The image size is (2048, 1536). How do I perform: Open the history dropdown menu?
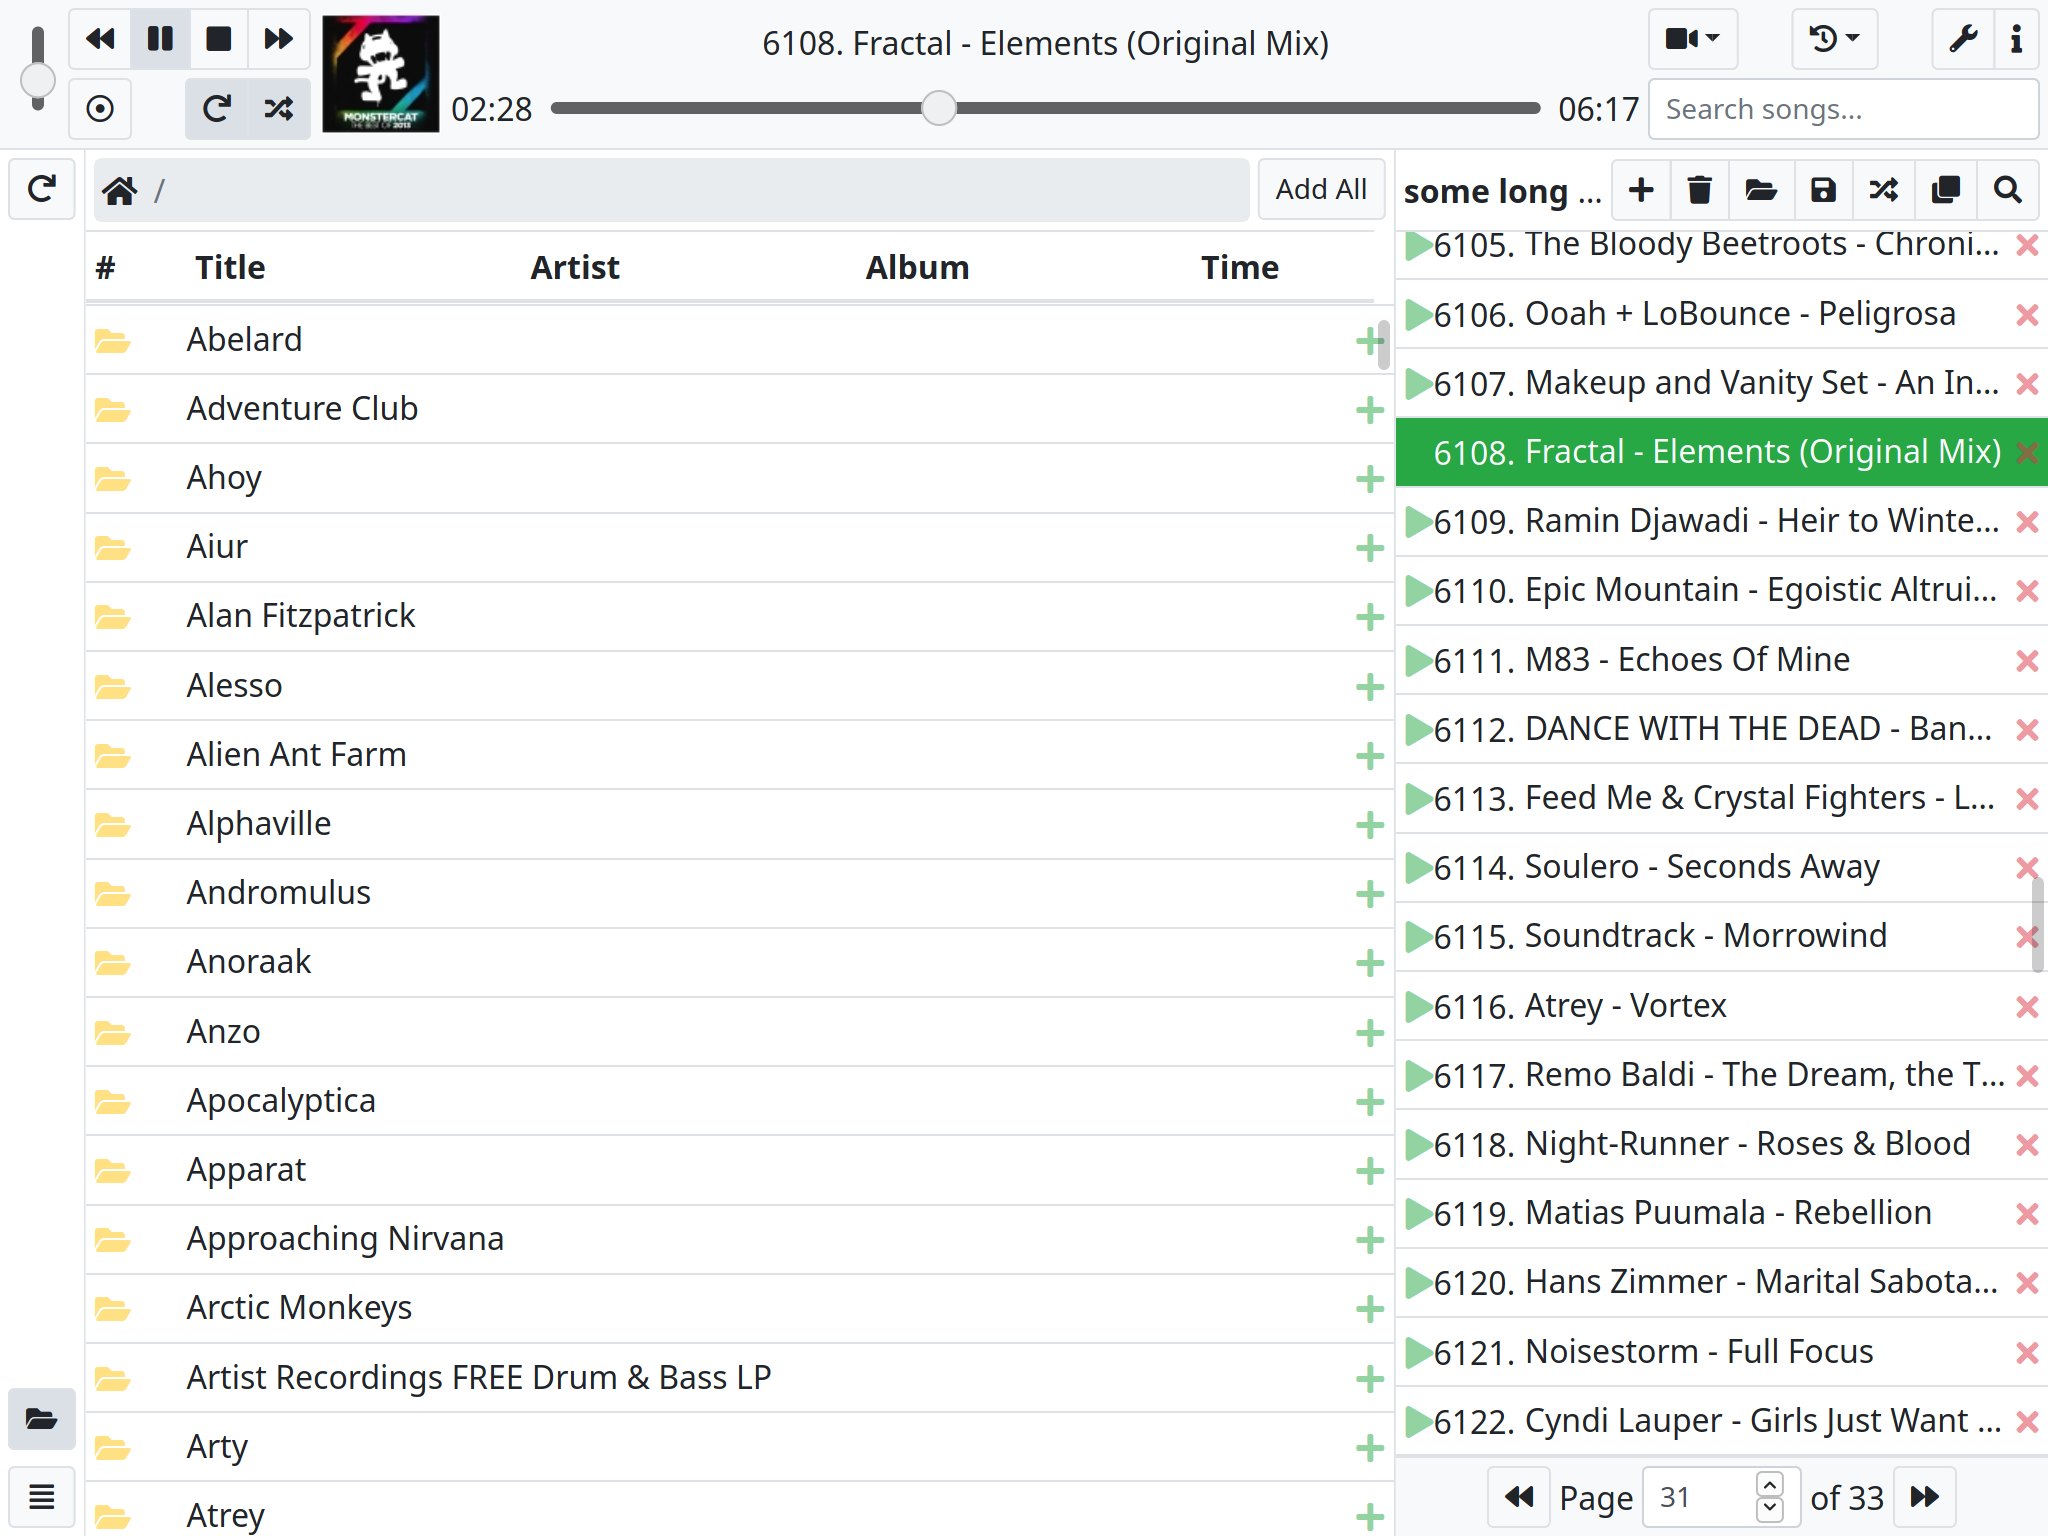(1833, 39)
